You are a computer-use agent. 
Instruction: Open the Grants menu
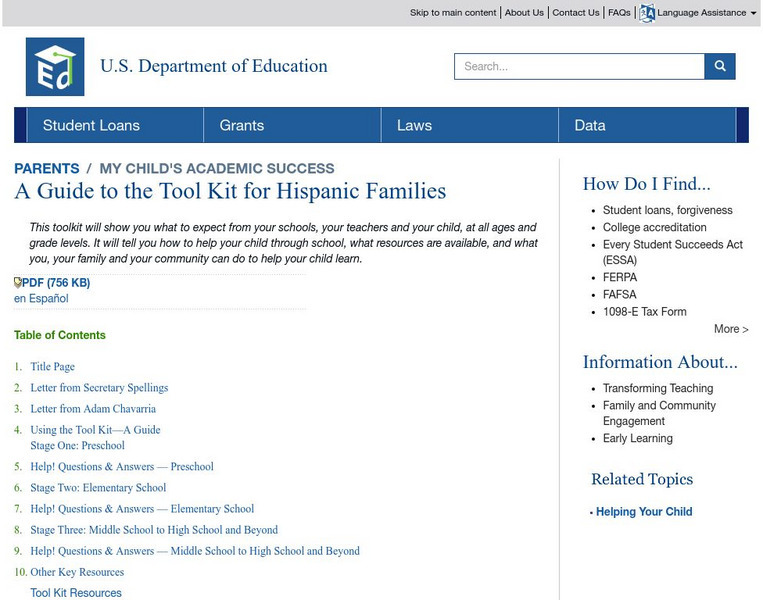[x=242, y=125]
